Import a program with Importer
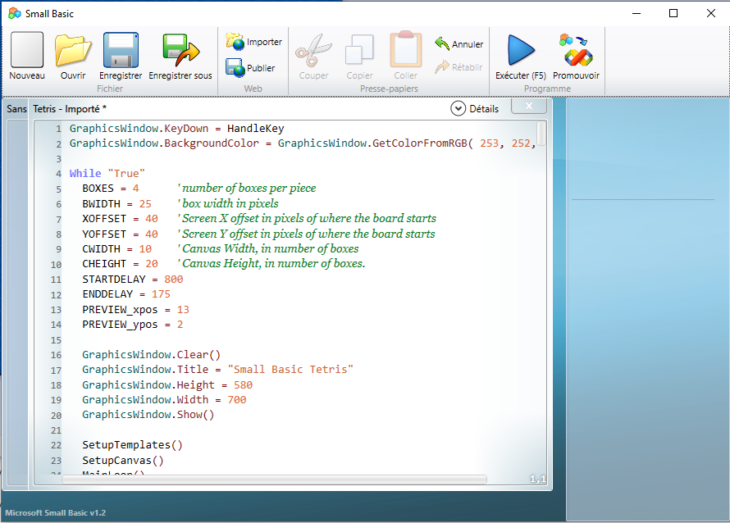This screenshot has height=523, width=730. tap(254, 42)
